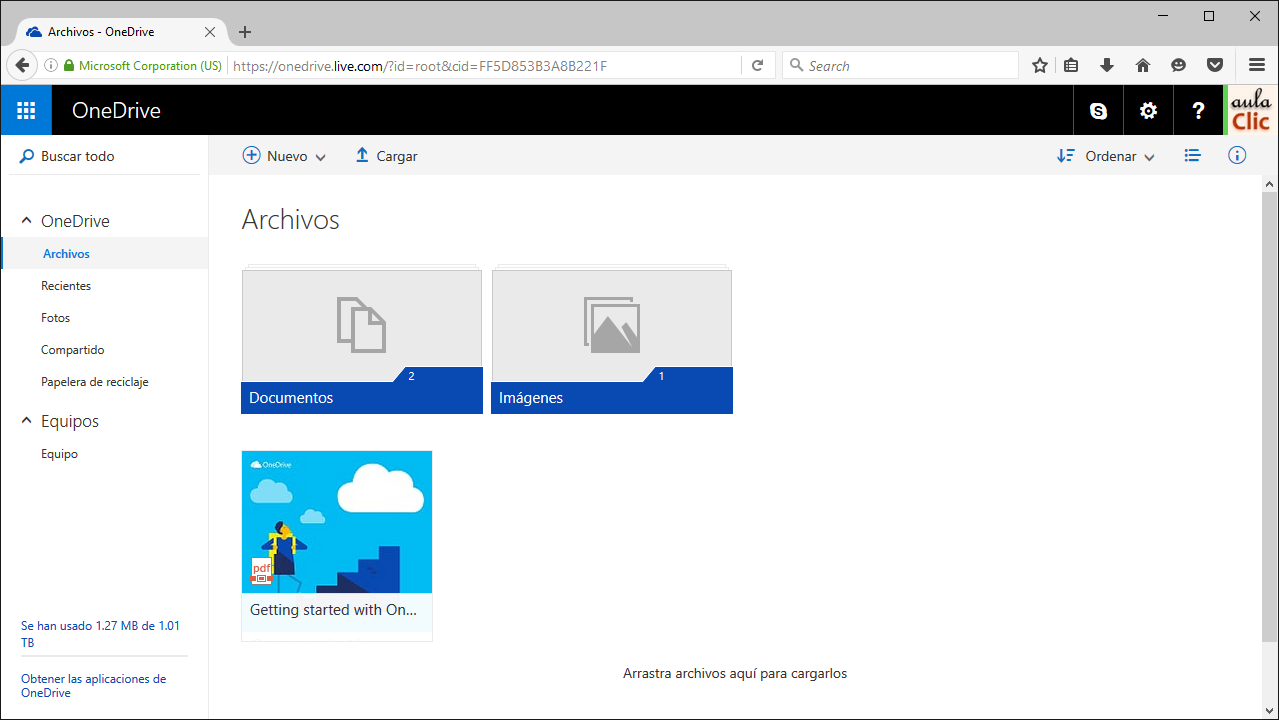
Task: Reload the page with refresh icon
Action: pos(757,66)
